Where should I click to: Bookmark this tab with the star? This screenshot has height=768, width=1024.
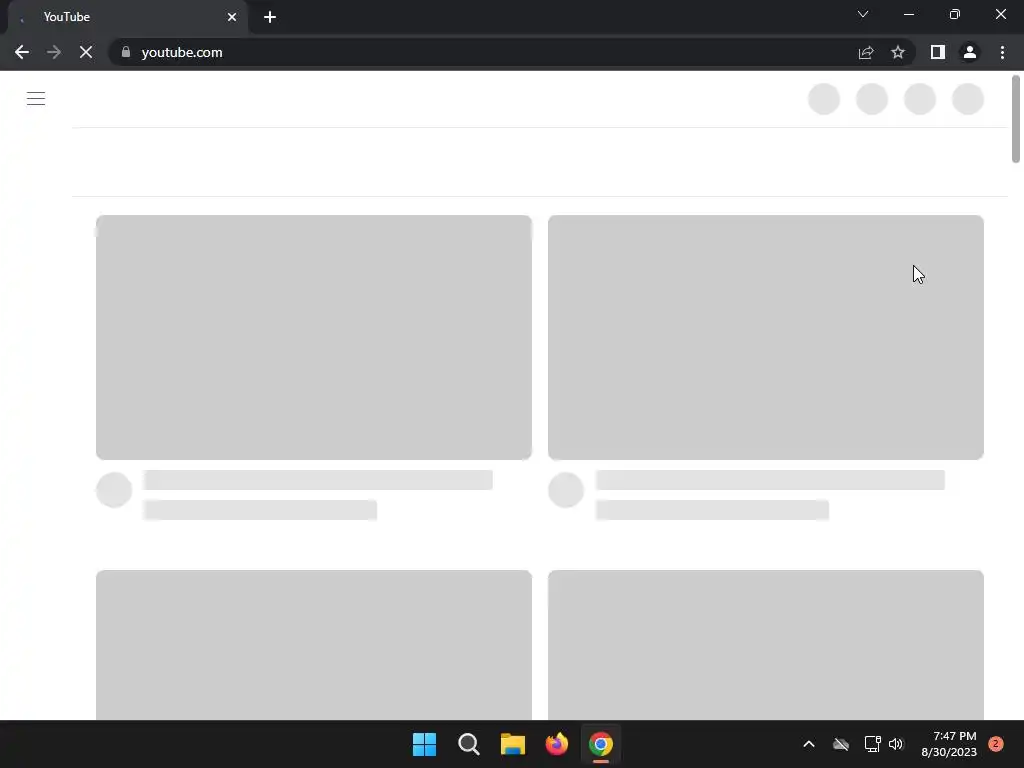coord(898,52)
